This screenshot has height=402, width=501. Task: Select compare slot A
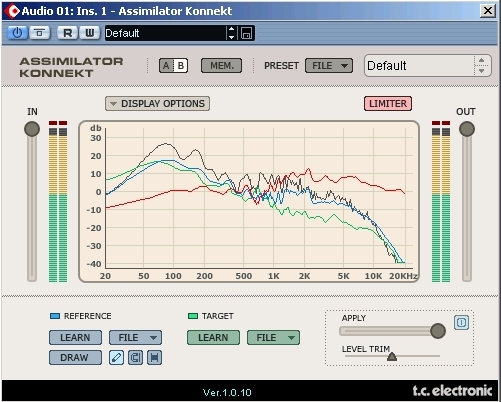click(x=166, y=65)
